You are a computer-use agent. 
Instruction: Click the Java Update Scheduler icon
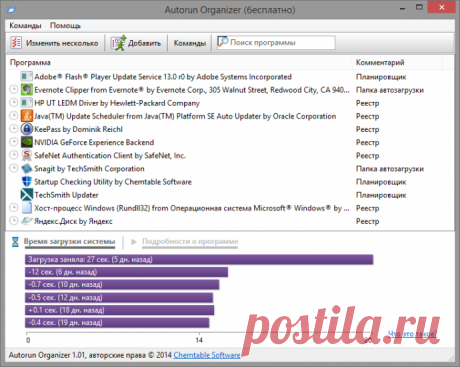coord(26,116)
